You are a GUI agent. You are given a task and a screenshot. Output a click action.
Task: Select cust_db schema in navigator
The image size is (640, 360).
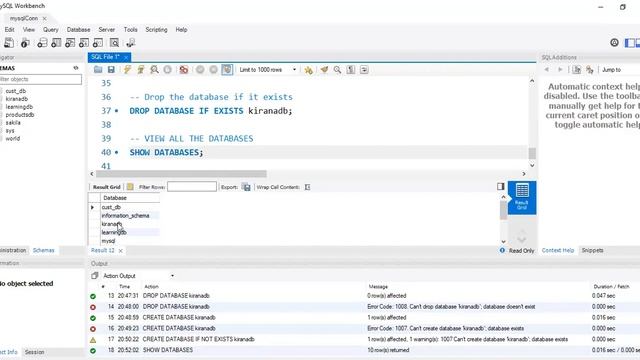[16, 91]
